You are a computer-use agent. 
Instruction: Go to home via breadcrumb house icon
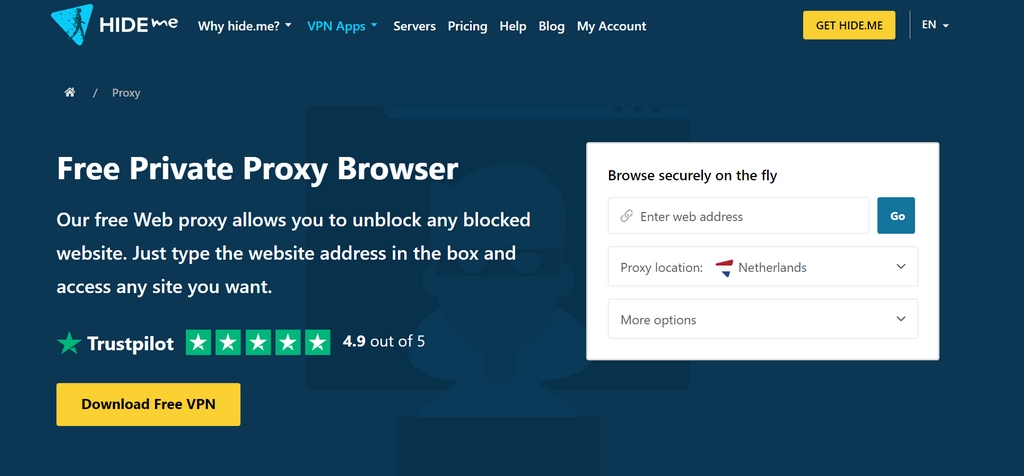[x=70, y=92]
